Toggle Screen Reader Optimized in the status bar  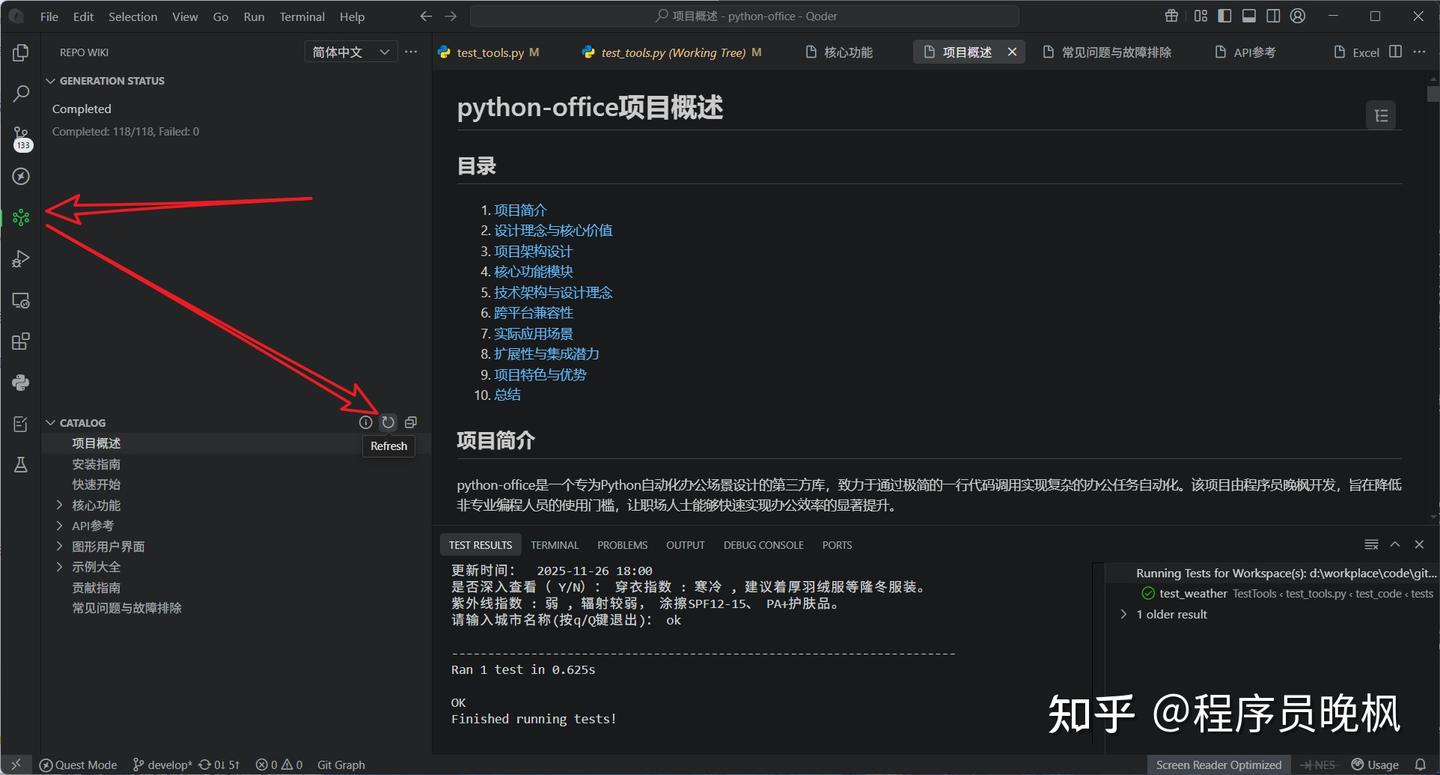click(x=1219, y=764)
